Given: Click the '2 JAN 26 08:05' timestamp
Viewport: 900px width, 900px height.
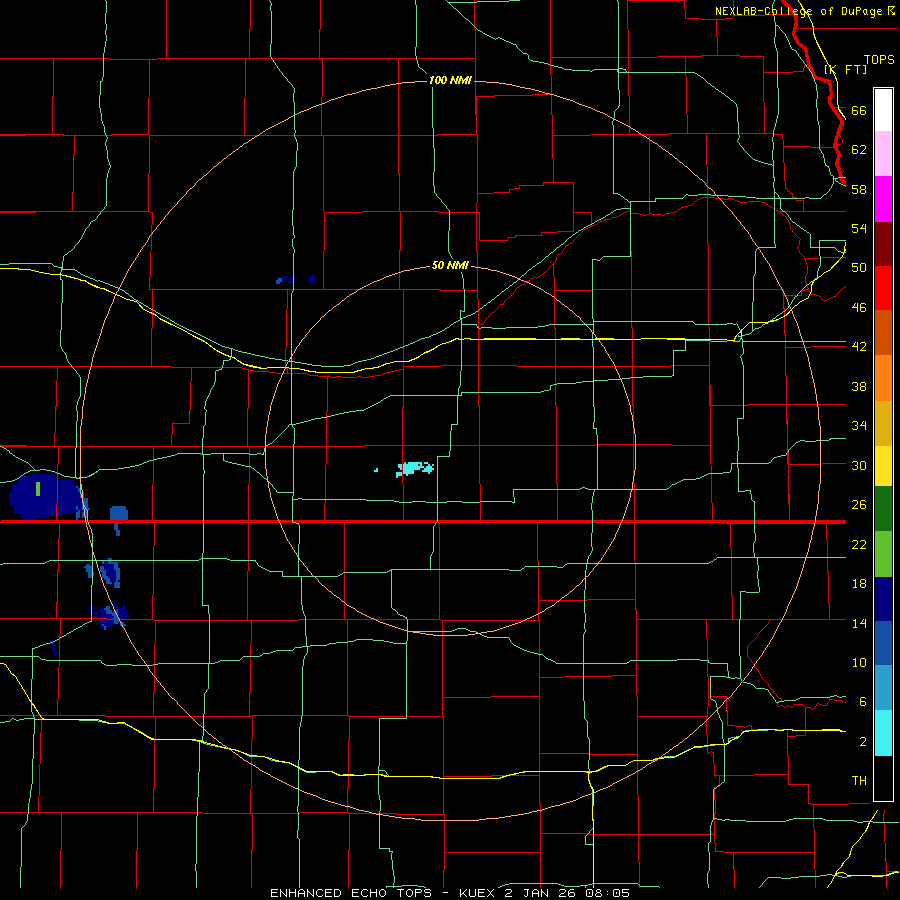Looking at the screenshot, I should [567, 893].
